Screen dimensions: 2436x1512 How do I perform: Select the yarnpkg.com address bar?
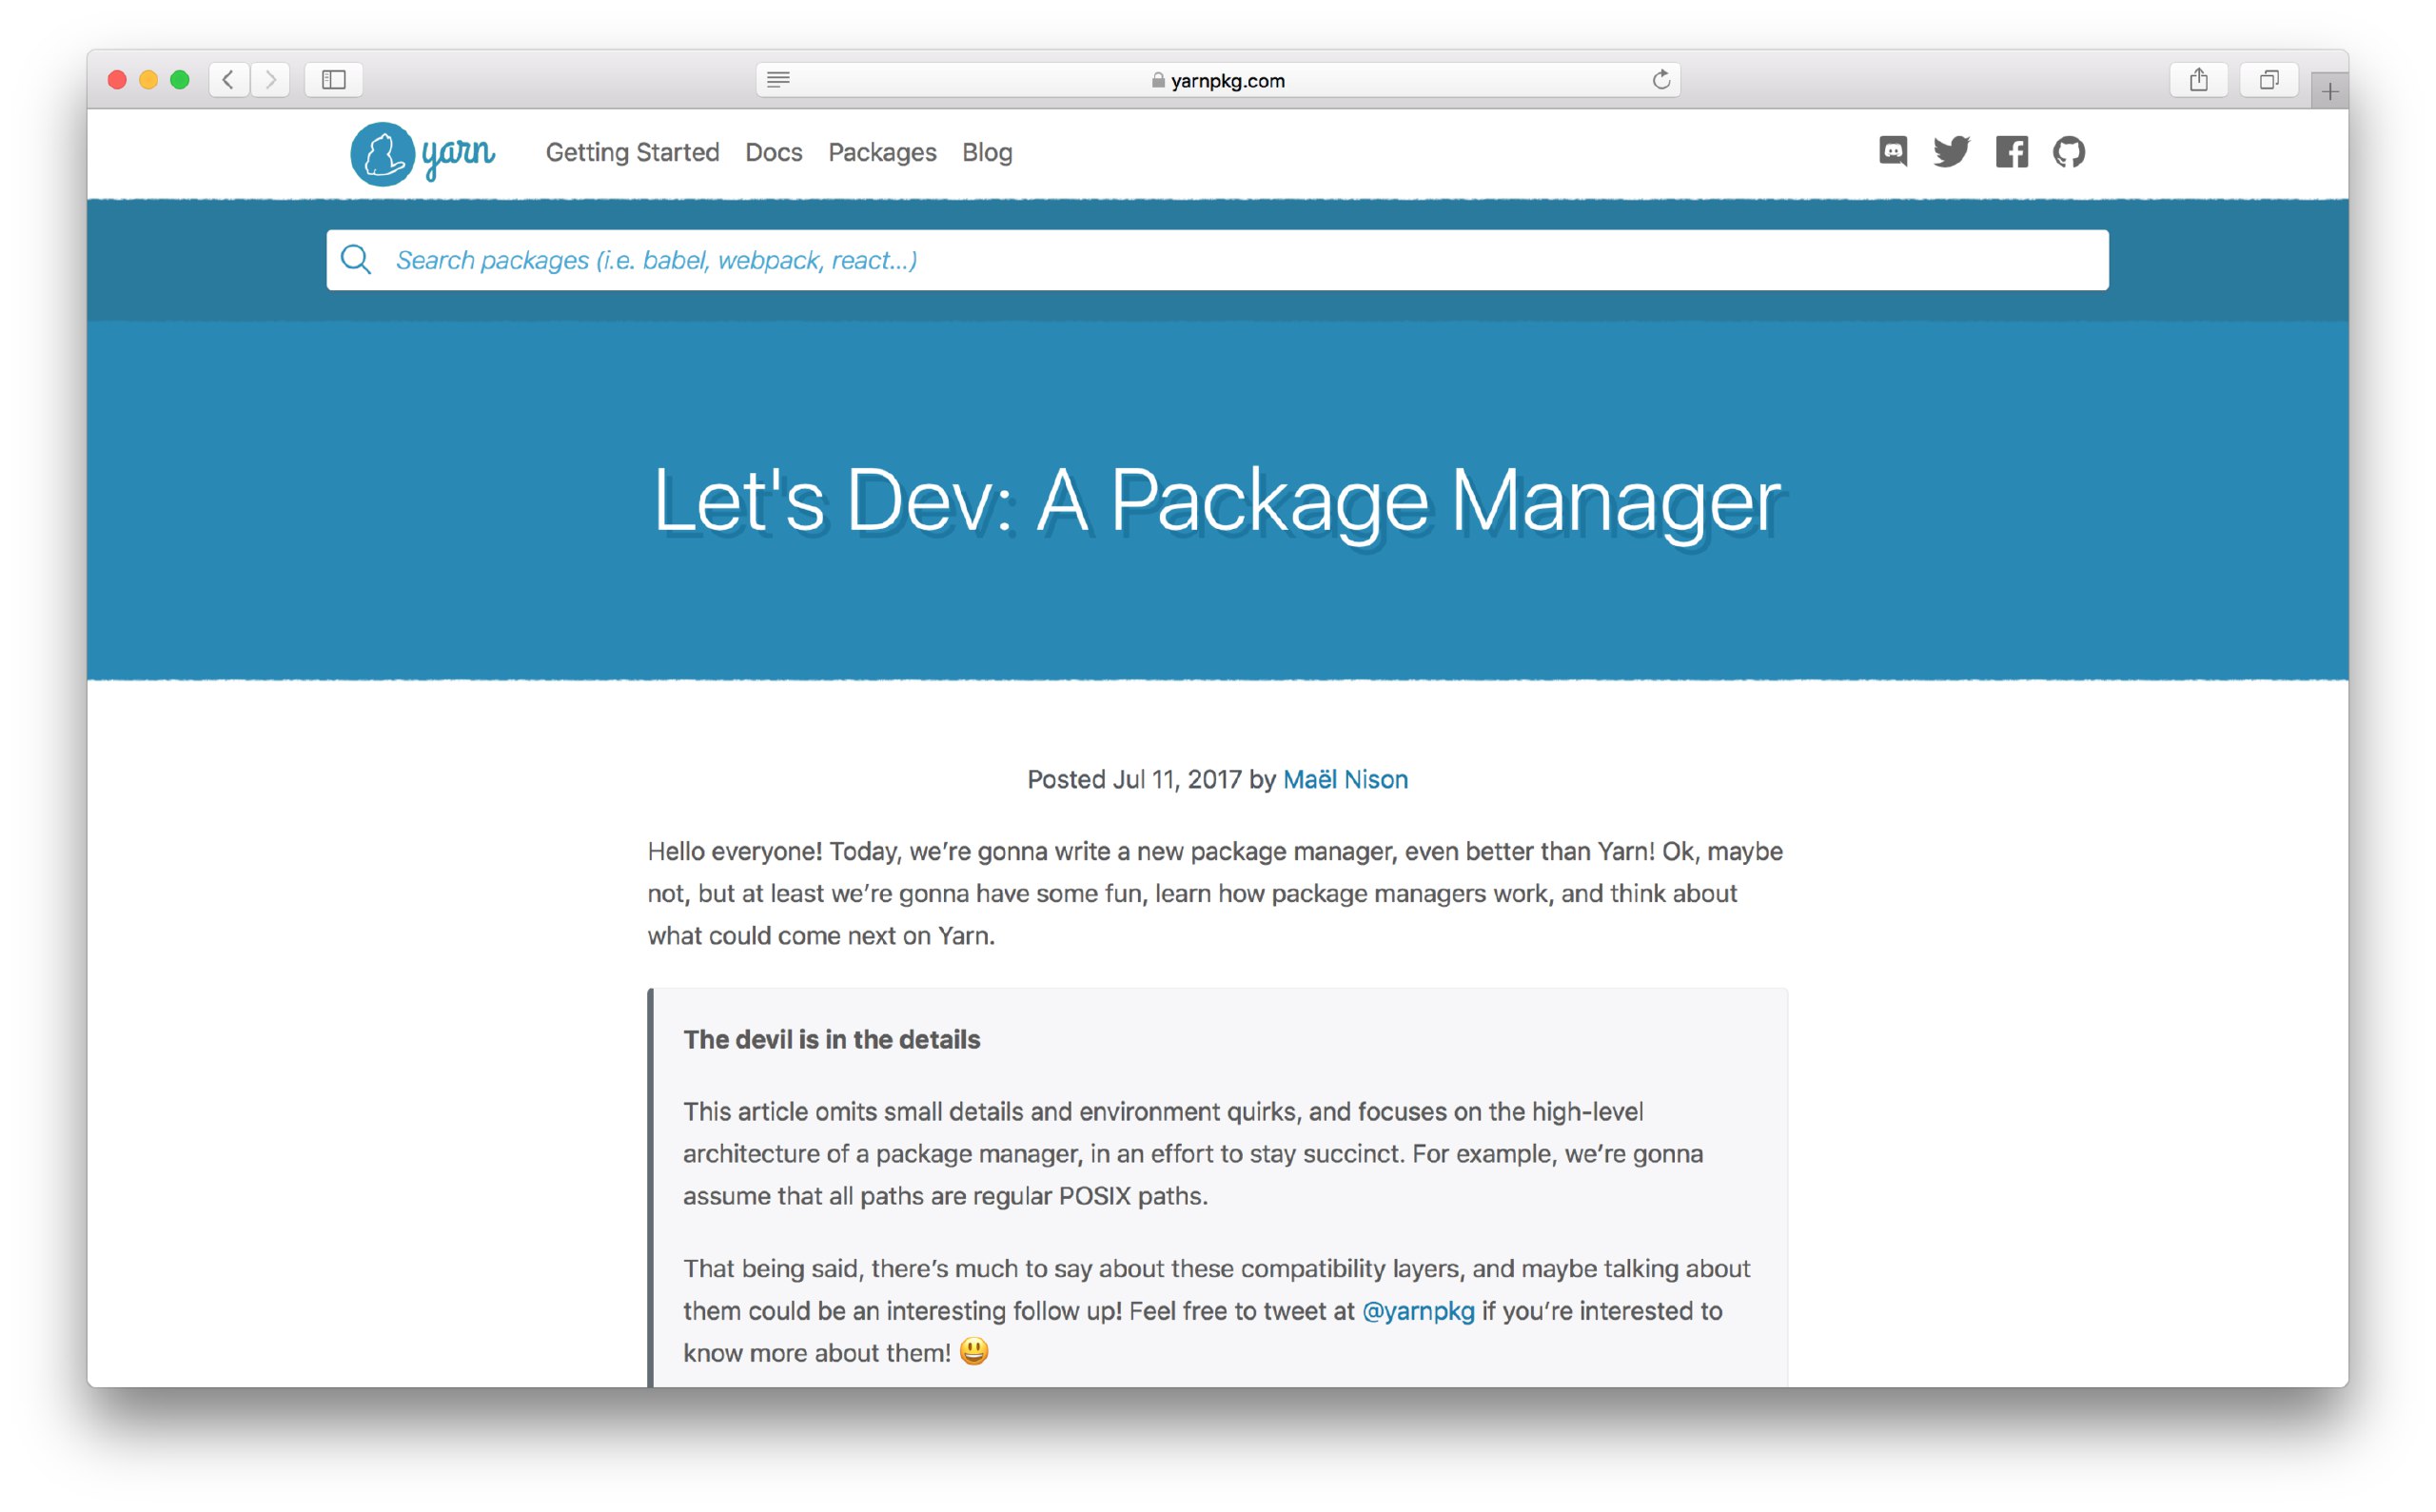(x=1217, y=80)
